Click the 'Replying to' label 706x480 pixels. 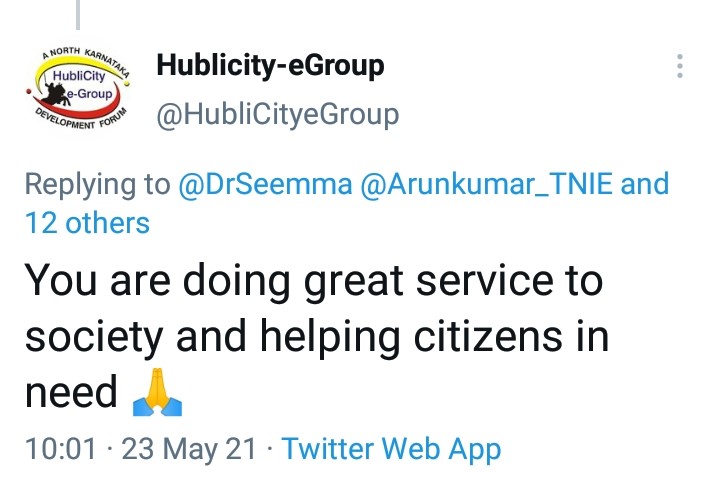[98, 185]
